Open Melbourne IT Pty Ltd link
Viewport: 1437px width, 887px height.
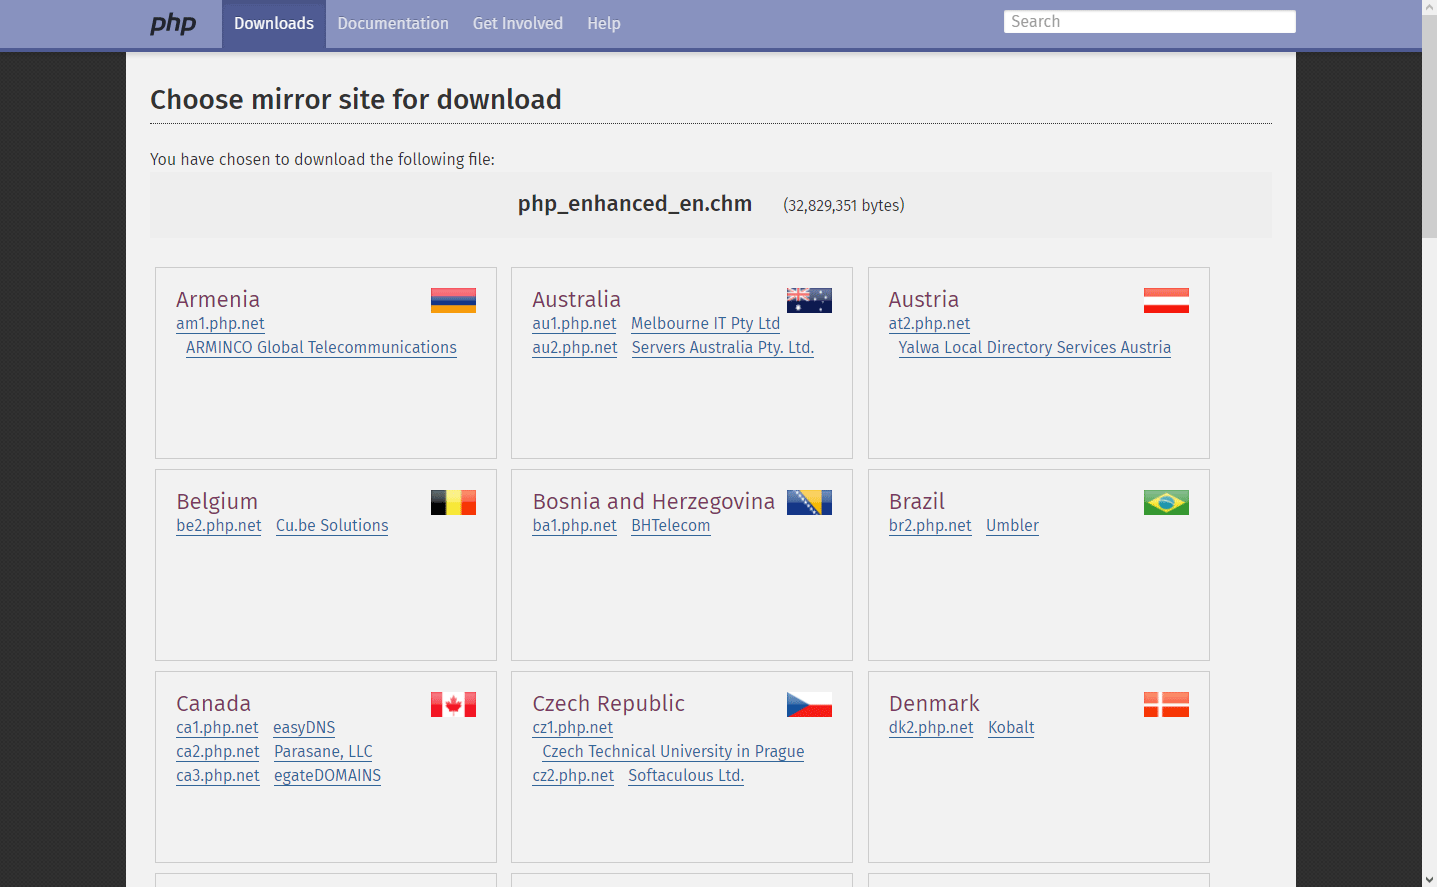coord(705,324)
